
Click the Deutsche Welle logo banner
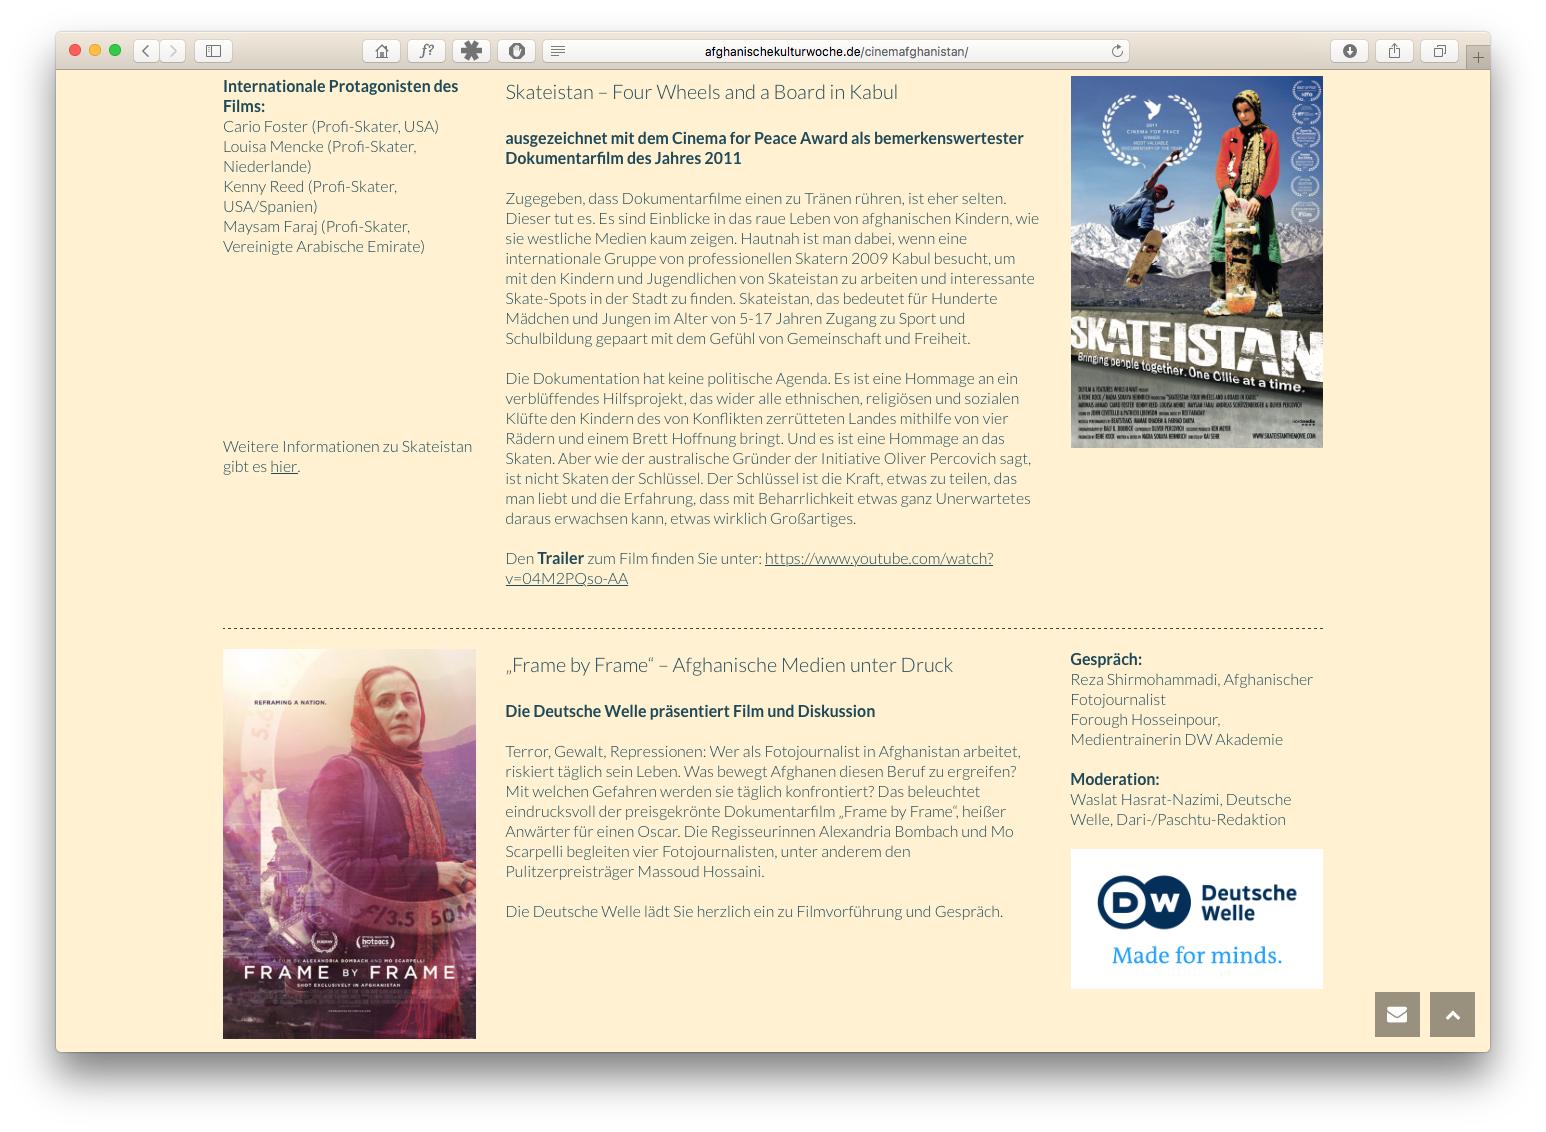(1196, 919)
